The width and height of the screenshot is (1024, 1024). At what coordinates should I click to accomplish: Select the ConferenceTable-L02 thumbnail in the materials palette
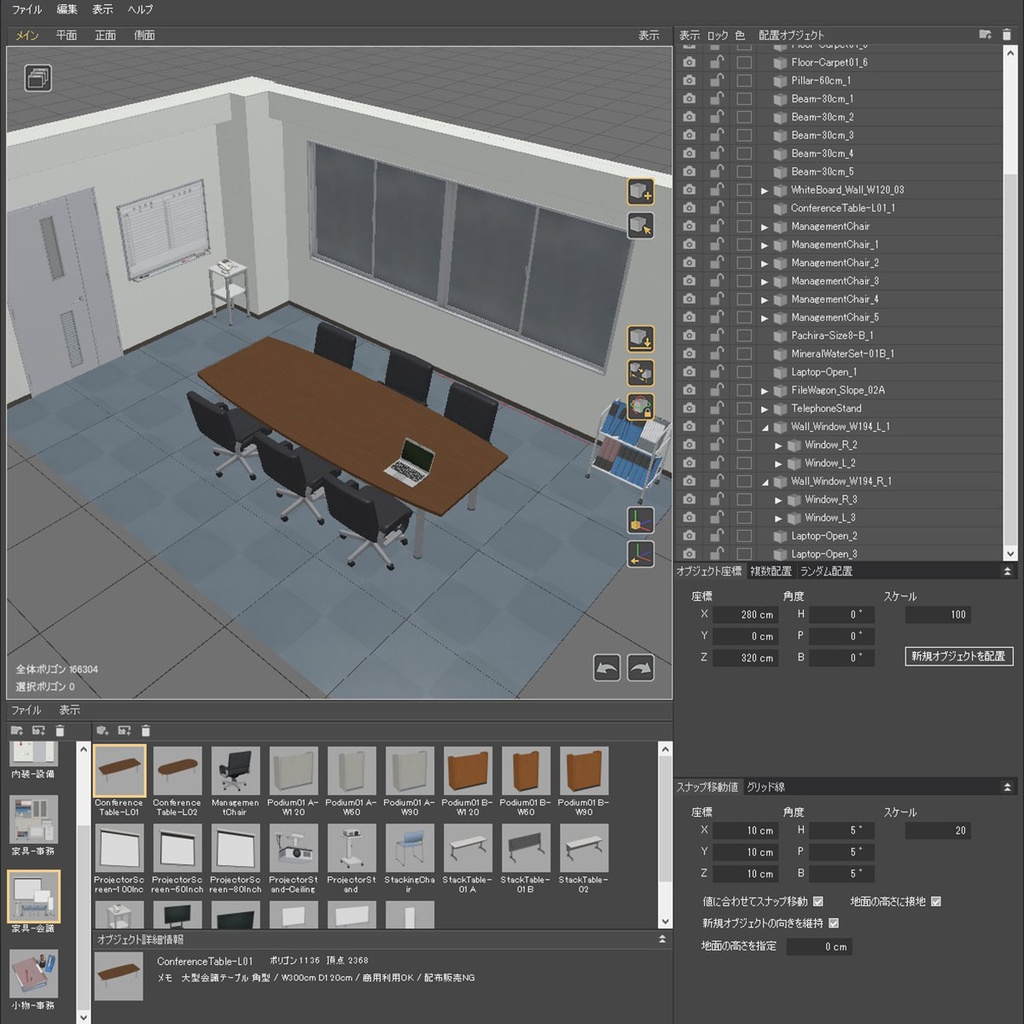[175, 770]
